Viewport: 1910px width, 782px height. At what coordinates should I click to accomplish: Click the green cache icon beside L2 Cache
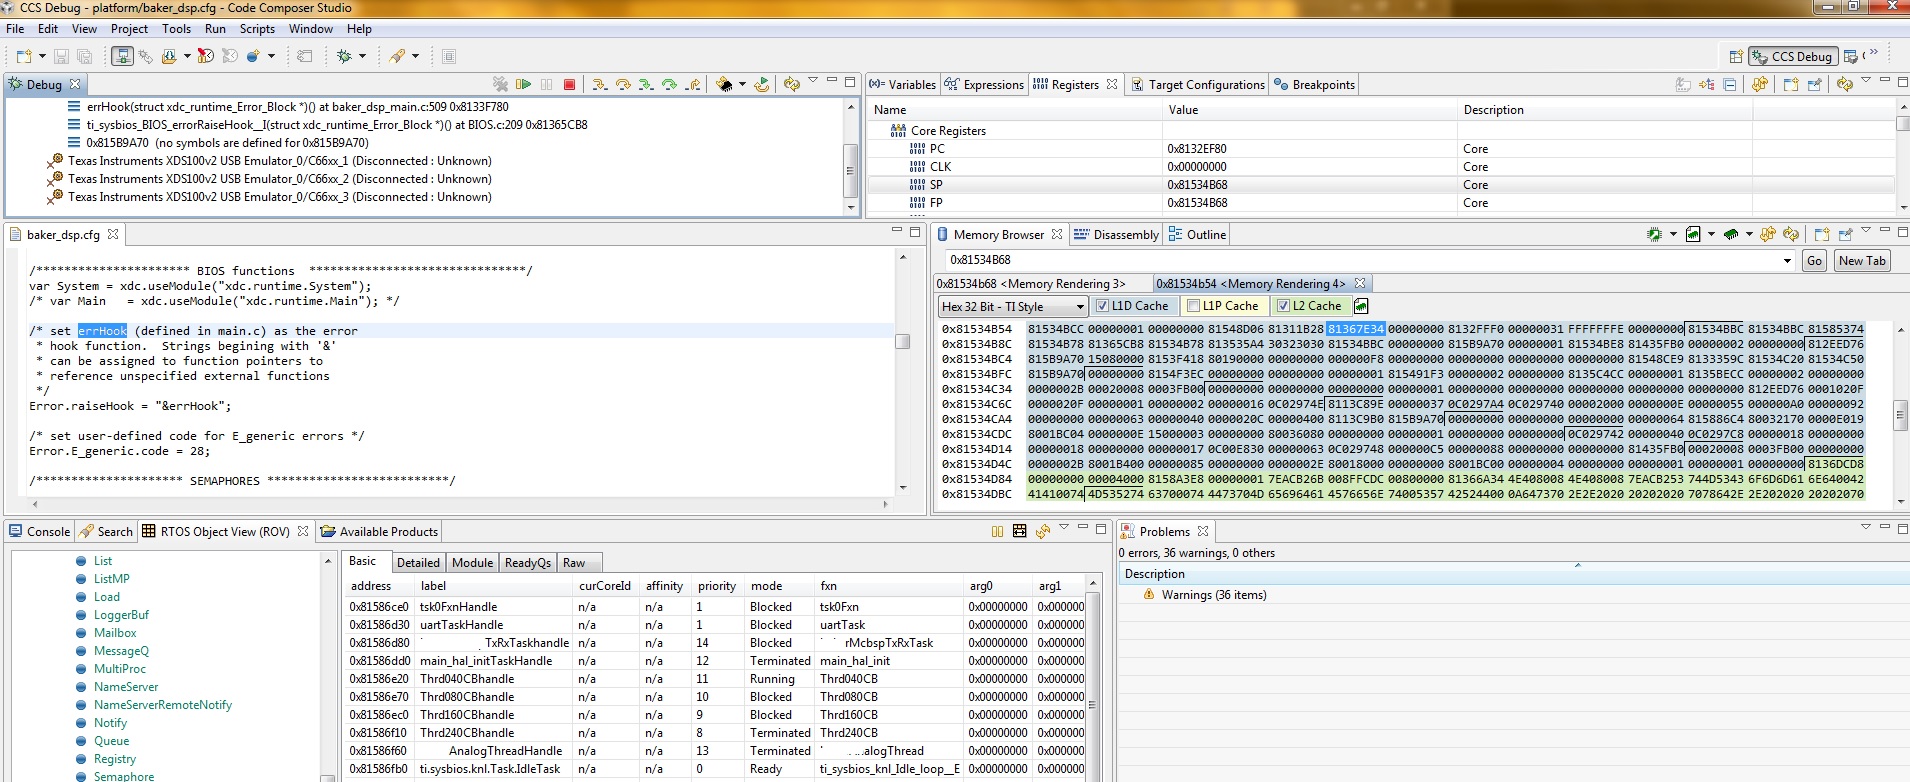pos(1361,306)
